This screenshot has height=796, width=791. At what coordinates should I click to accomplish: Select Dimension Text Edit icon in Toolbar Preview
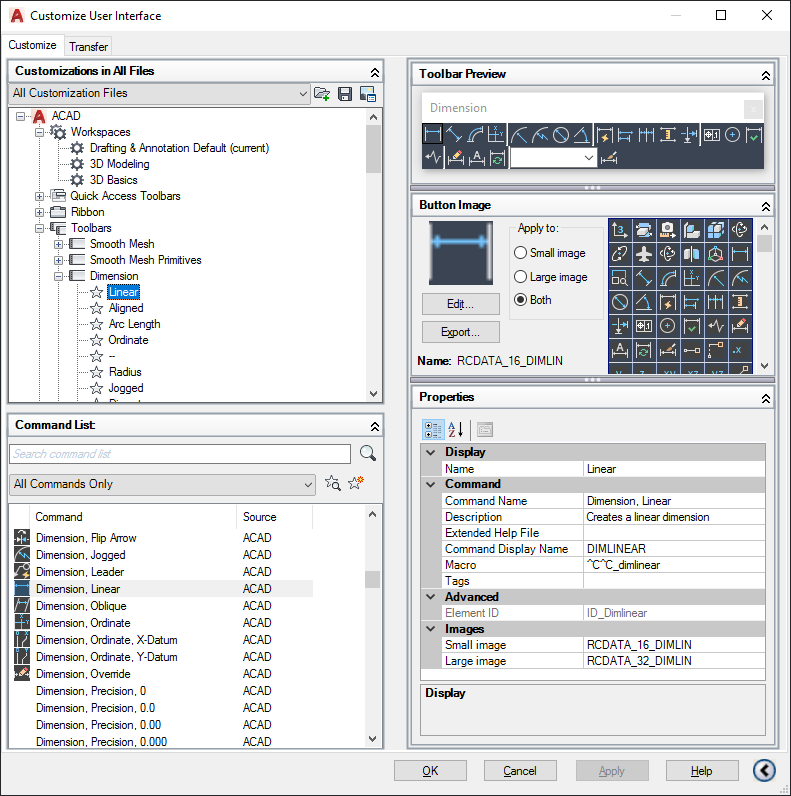(x=476, y=158)
